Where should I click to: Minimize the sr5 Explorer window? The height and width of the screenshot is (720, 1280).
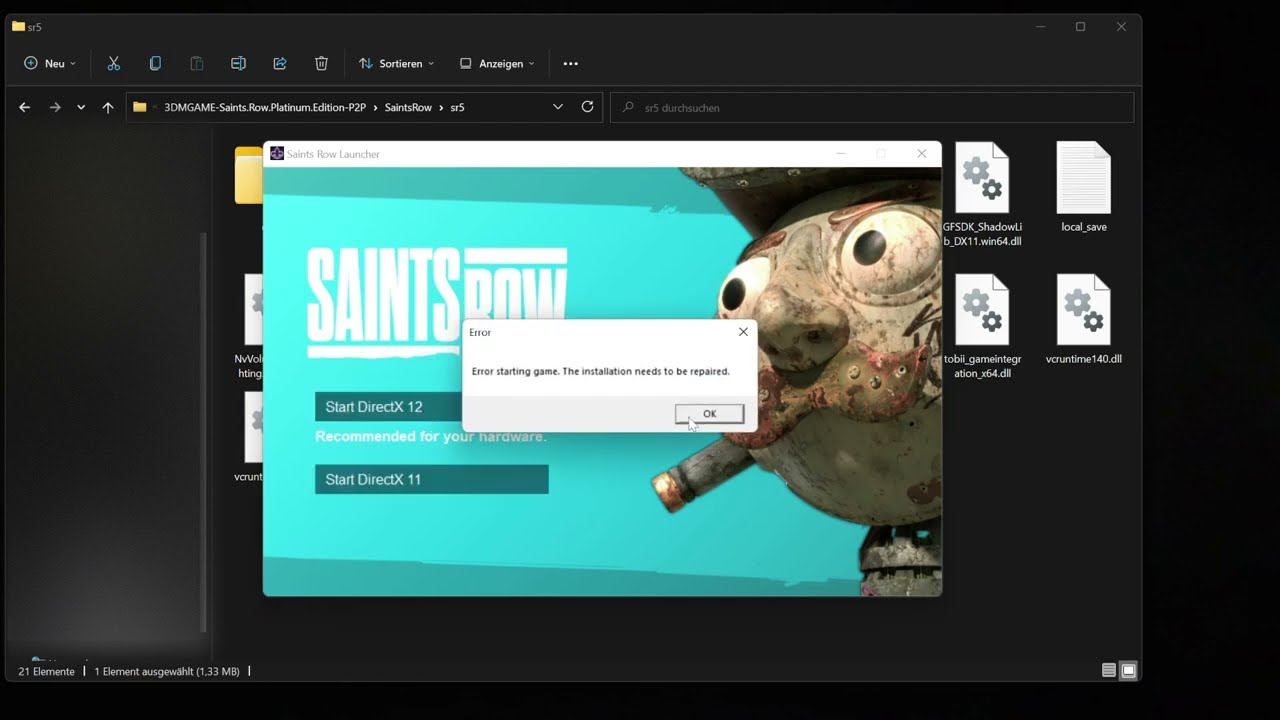click(x=1040, y=27)
